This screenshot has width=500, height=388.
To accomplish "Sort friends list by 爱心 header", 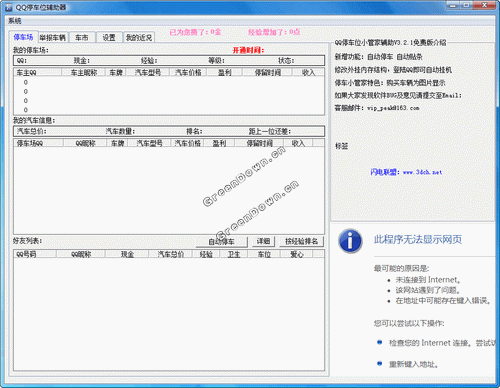I will (x=297, y=254).
